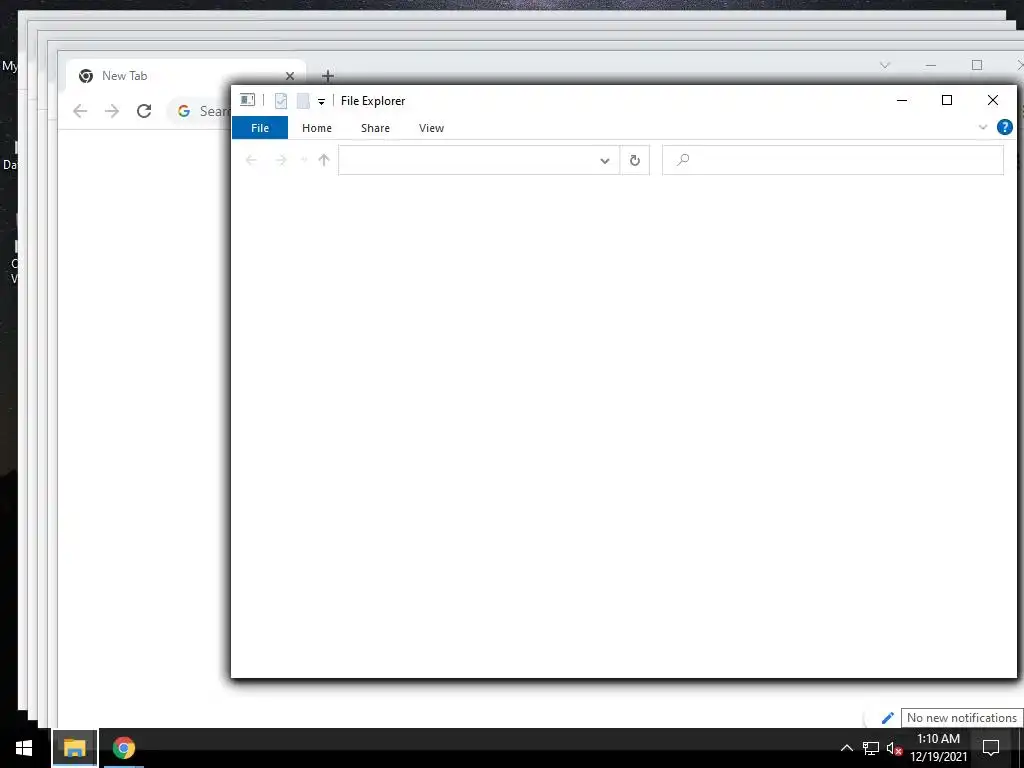
Task: Close the New Tab in Chrome
Action: click(x=290, y=76)
